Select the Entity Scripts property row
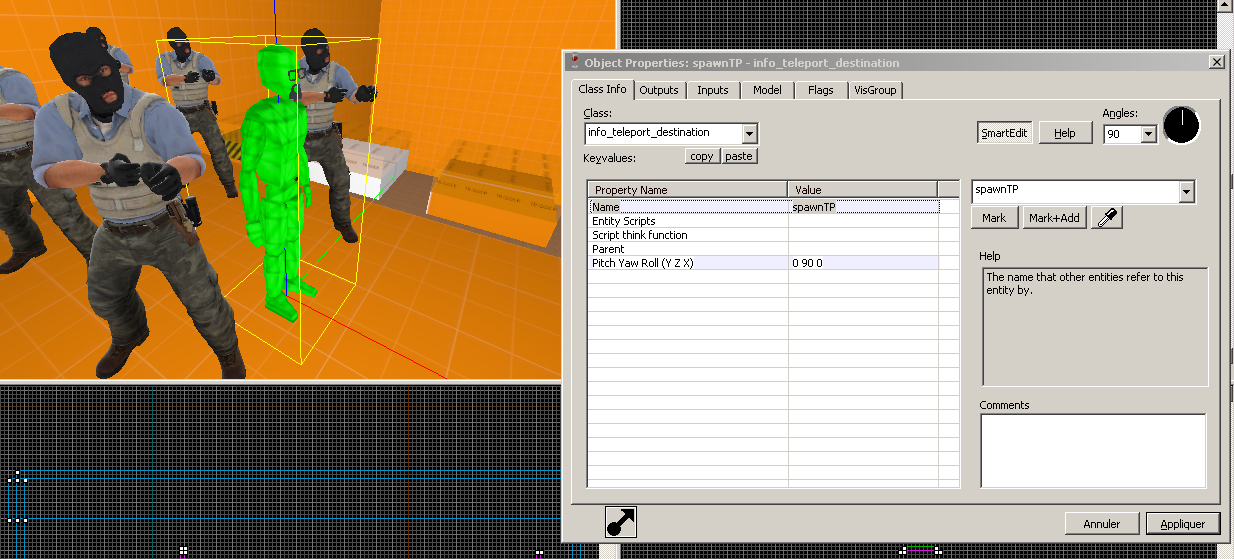1234x559 pixels. coord(764,221)
